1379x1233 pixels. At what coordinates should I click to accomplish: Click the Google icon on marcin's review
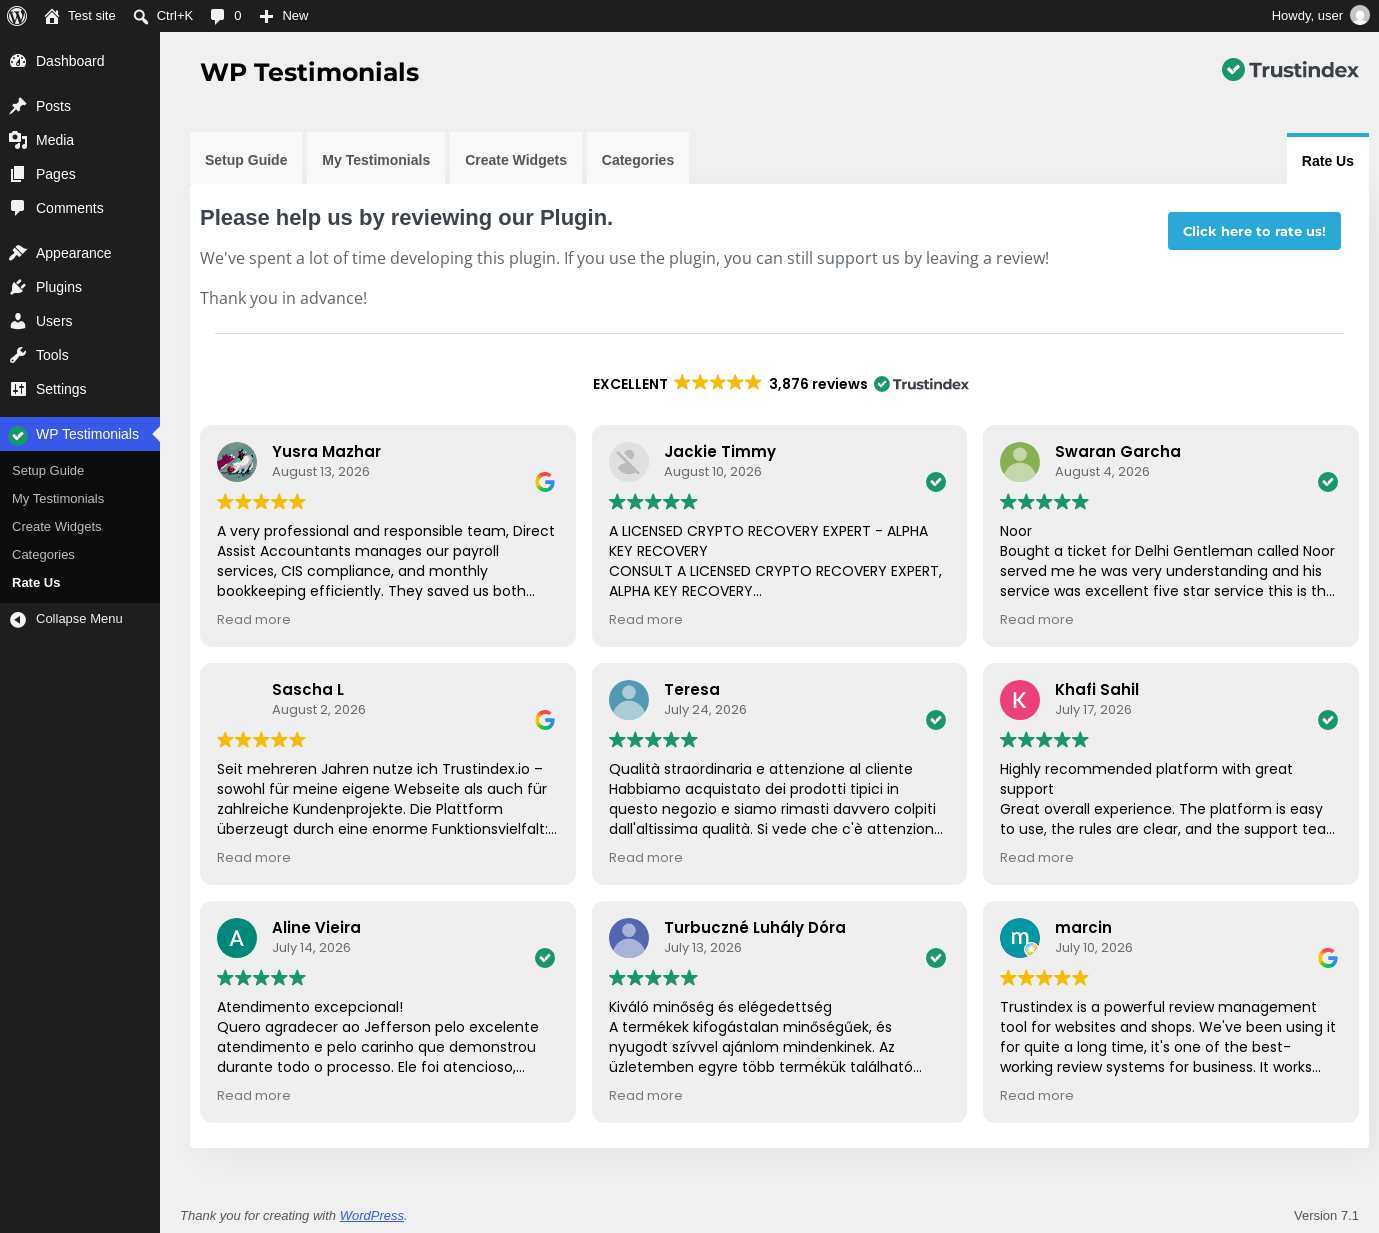1328,958
